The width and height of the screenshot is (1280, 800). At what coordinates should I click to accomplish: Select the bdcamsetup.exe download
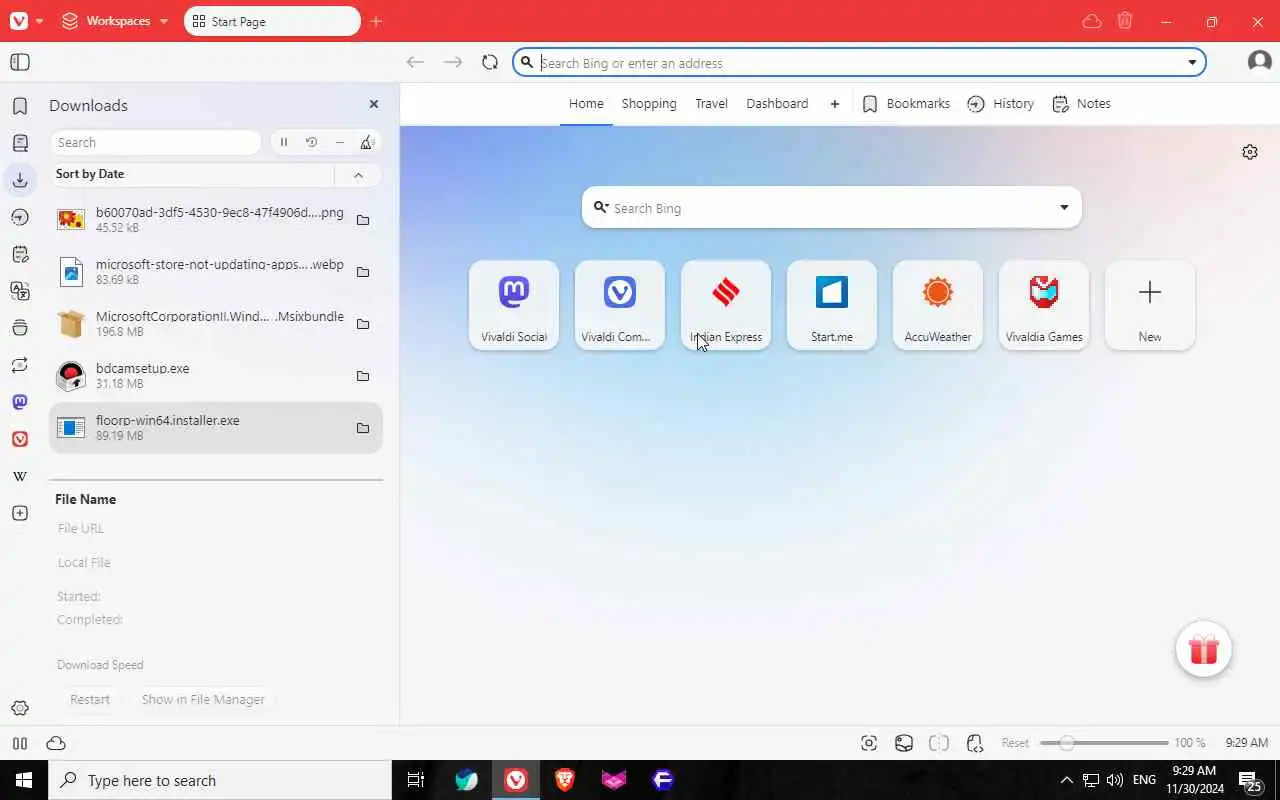[216, 376]
